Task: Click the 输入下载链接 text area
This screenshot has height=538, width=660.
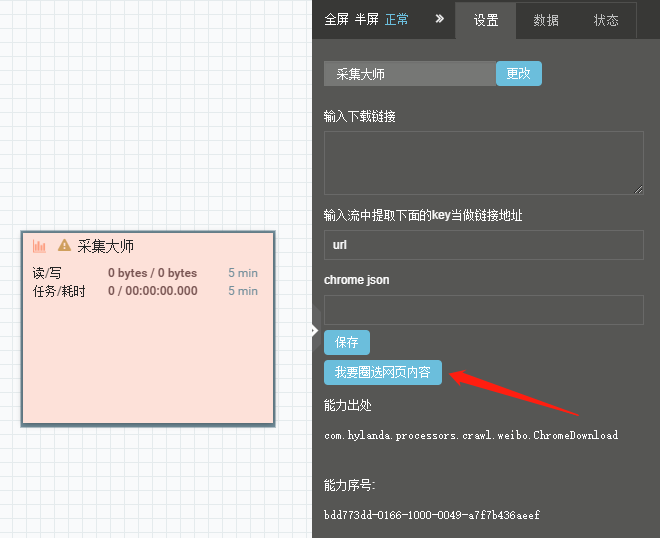Action: point(484,163)
